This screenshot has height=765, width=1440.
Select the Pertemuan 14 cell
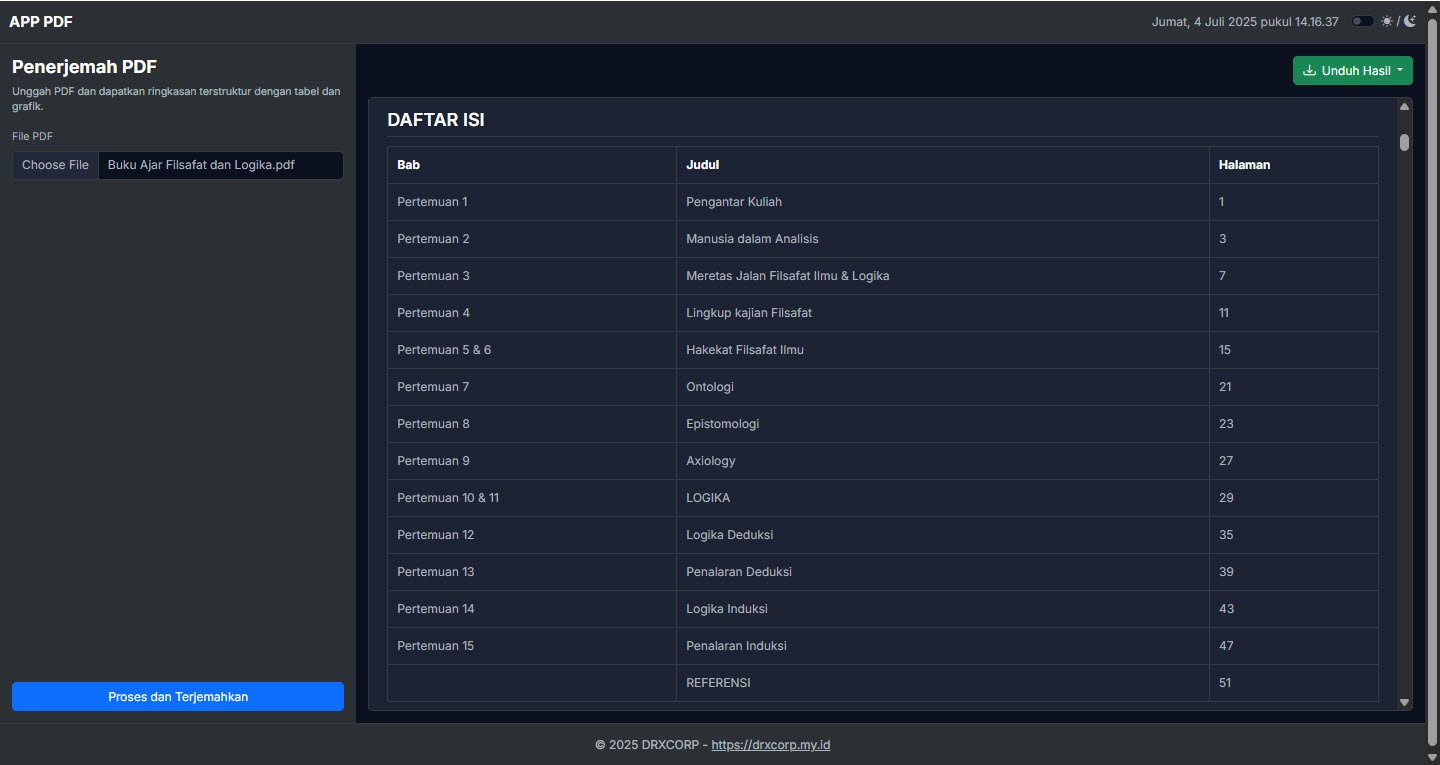pyautogui.click(x=532, y=609)
